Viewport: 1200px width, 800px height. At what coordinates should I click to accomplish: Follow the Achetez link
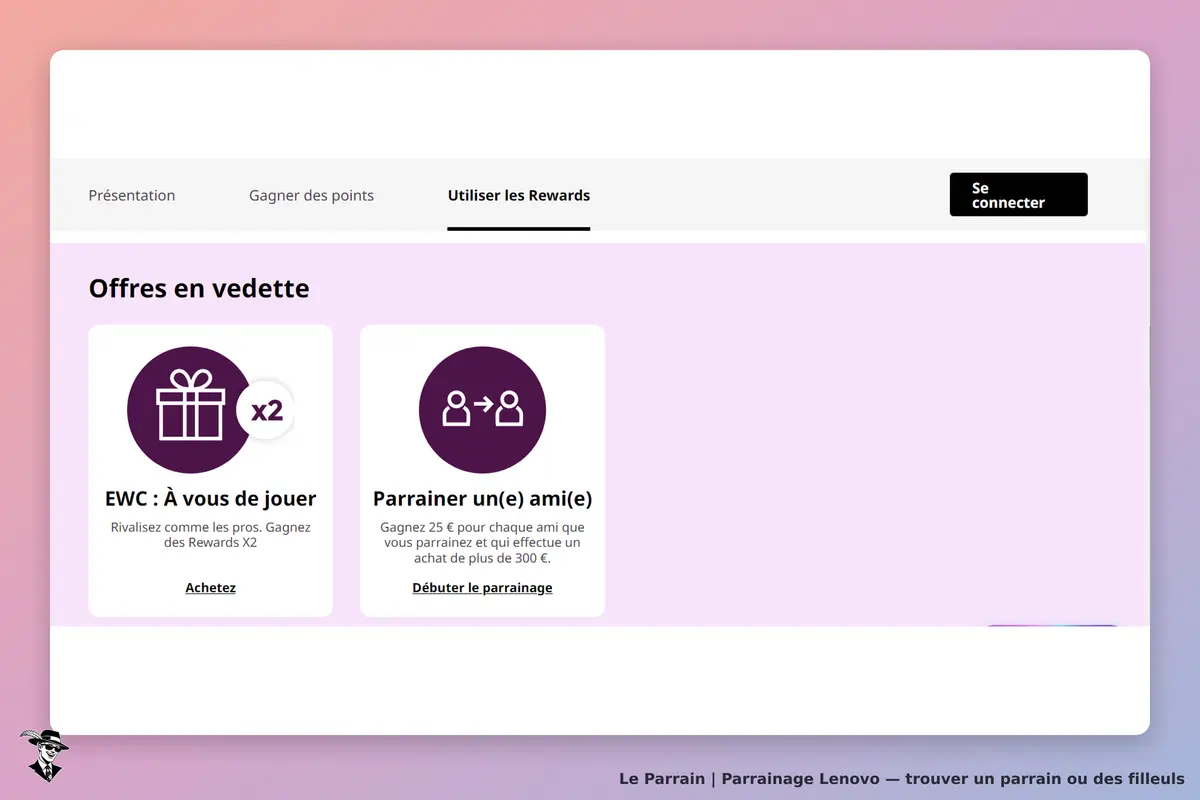(210, 588)
